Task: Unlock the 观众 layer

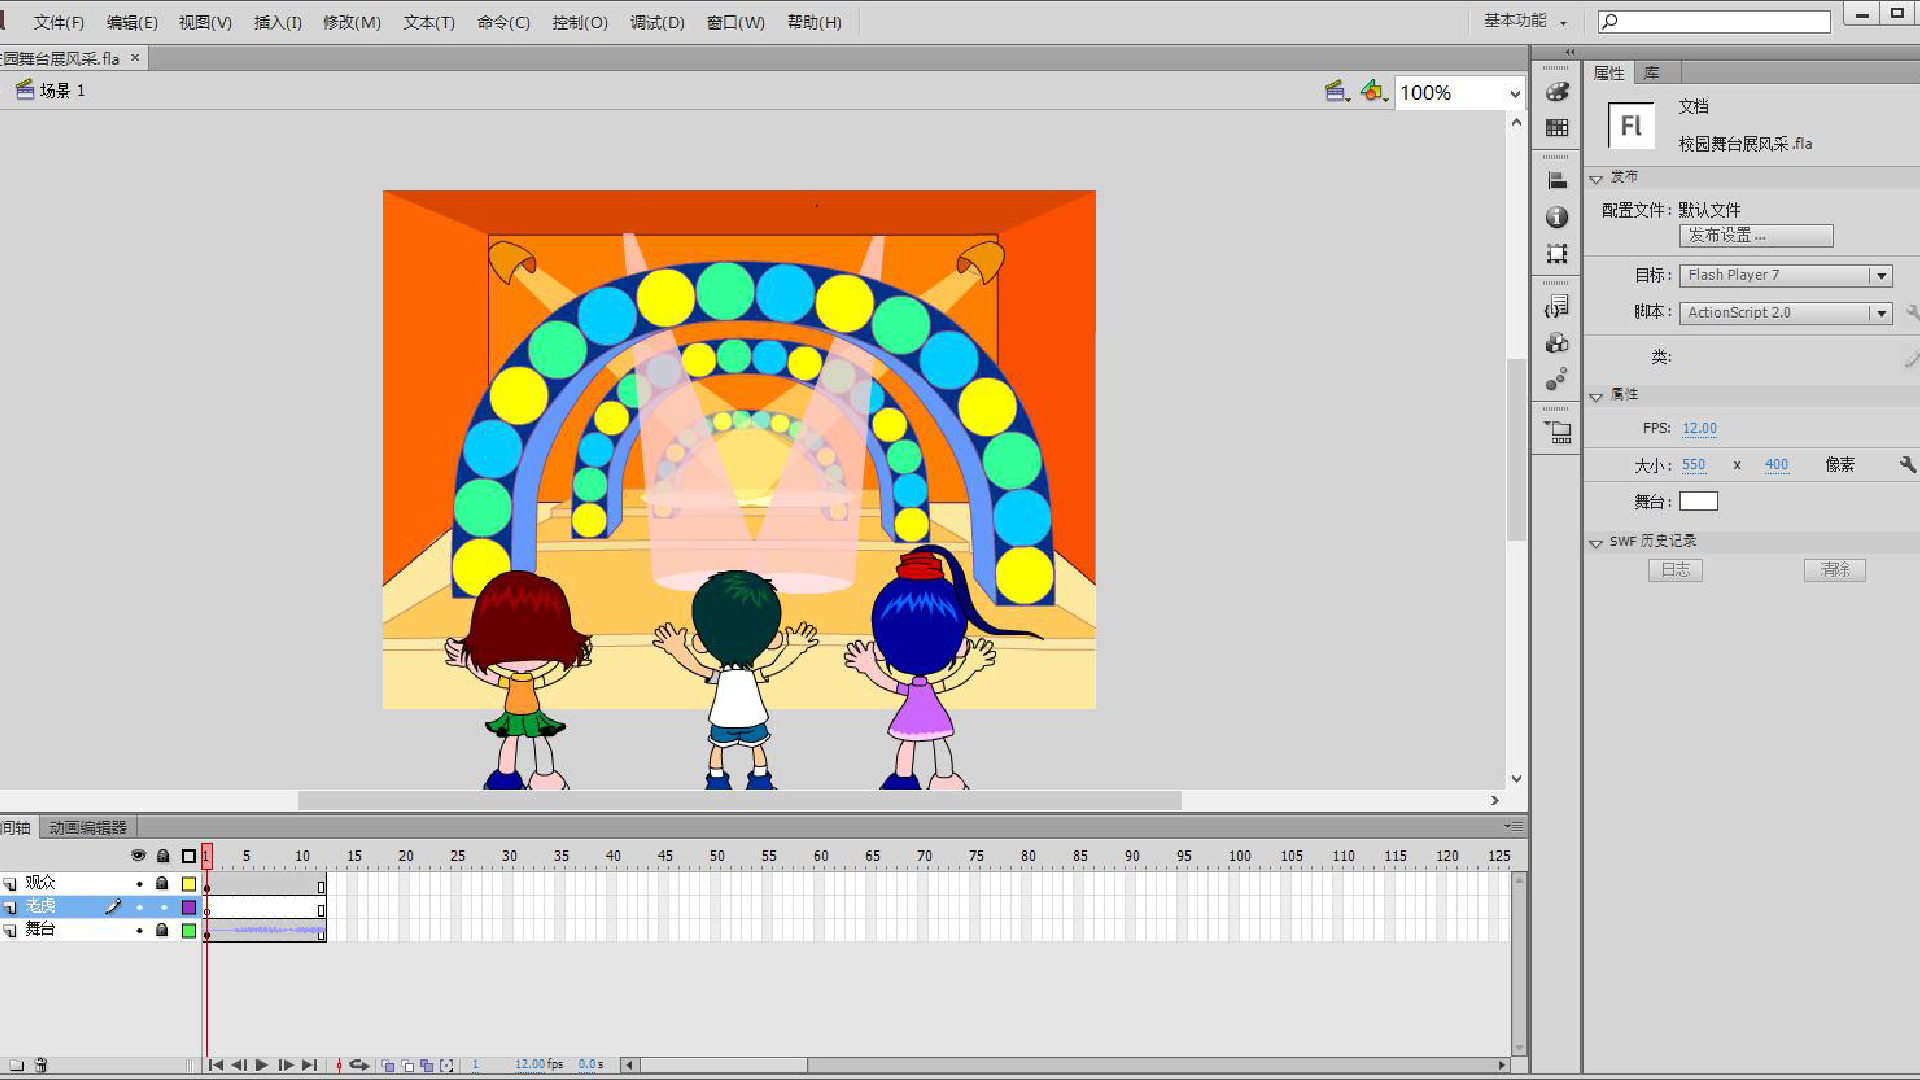Action: pyautogui.click(x=162, y=883)
